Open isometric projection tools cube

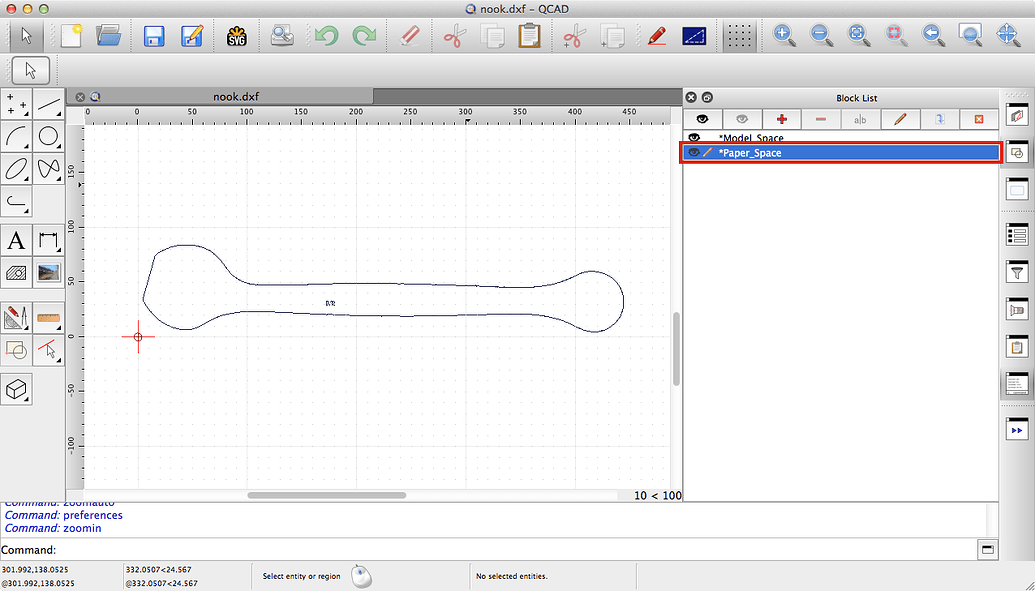17,389
